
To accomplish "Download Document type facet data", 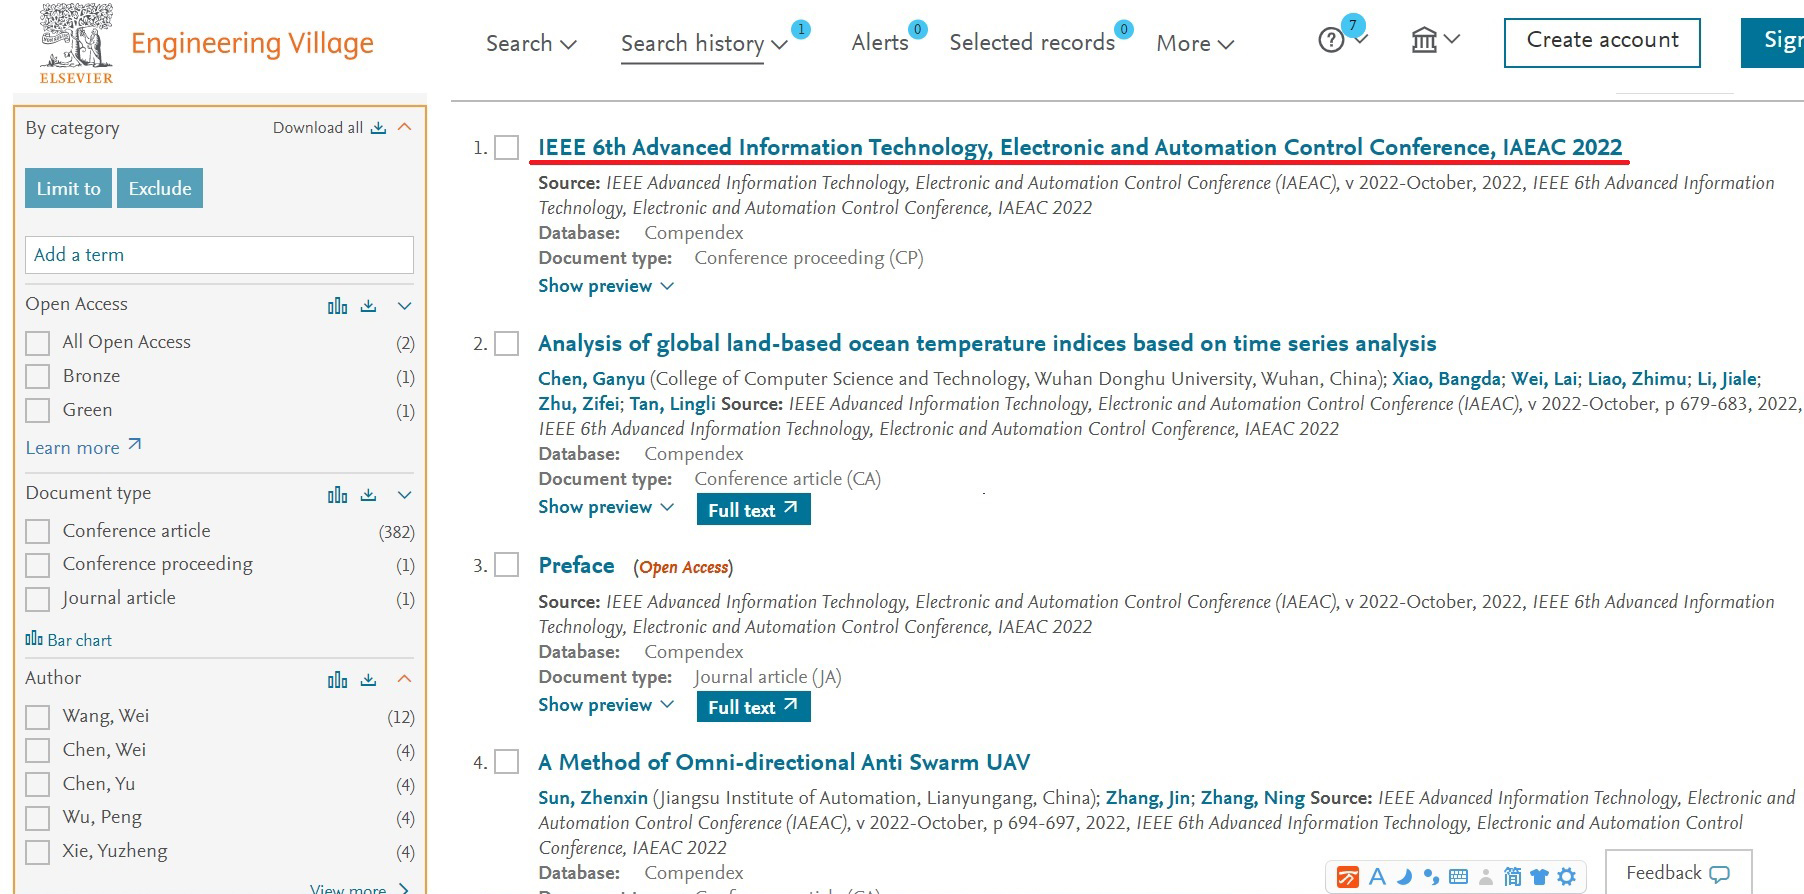I will [368, 495].
